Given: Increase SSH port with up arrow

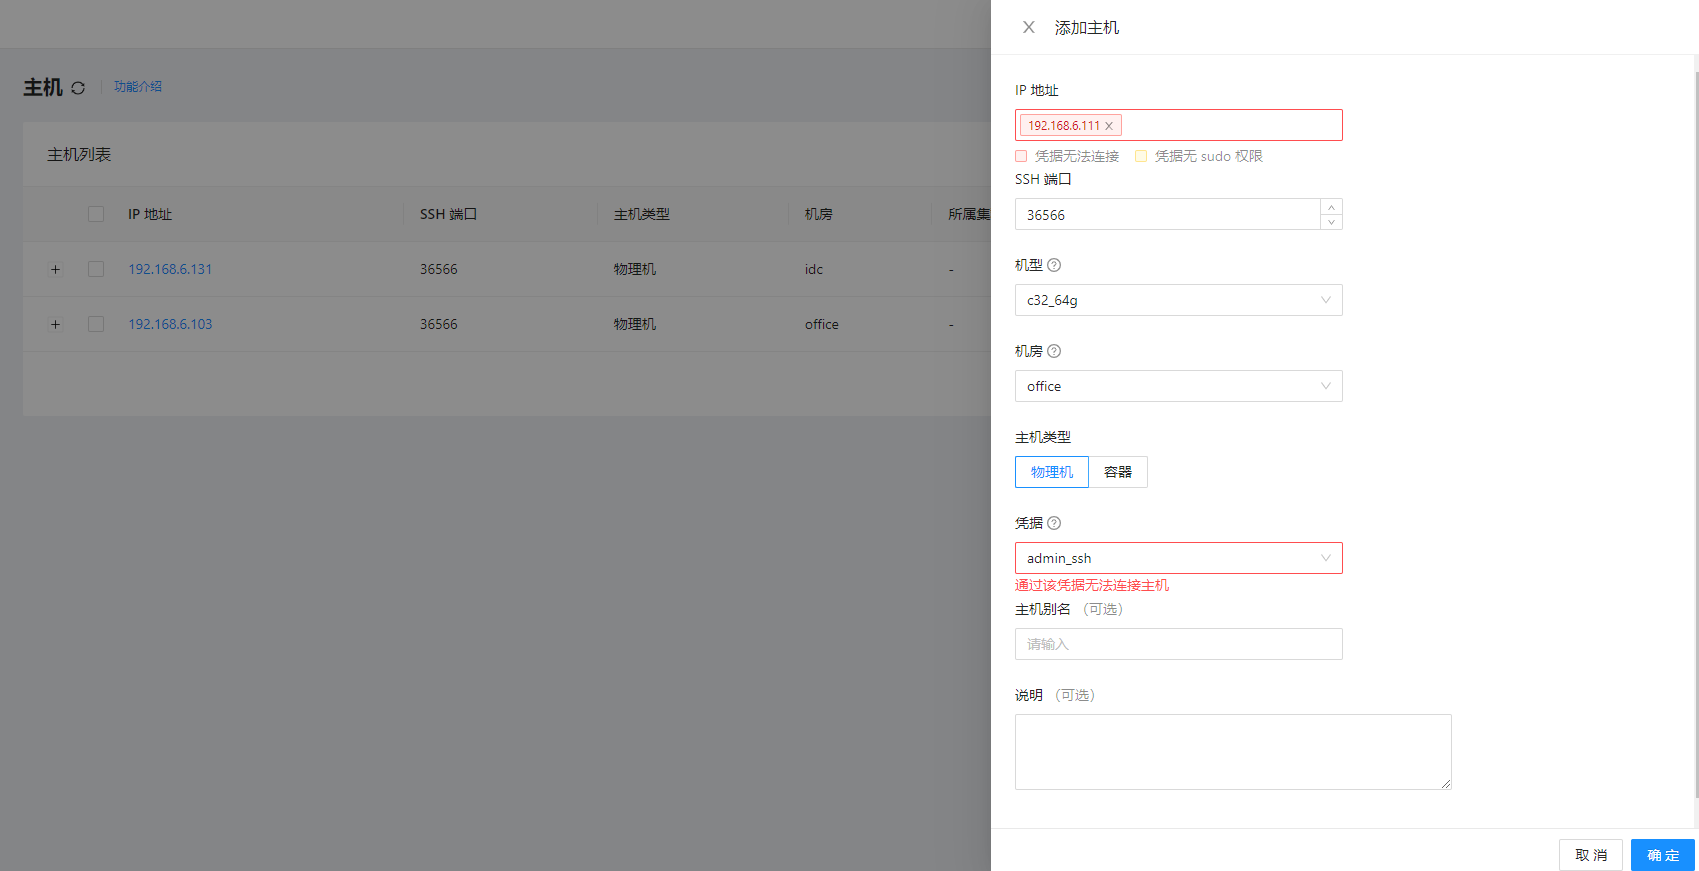Looking at the screenshot, I should tap(1331, 207).
